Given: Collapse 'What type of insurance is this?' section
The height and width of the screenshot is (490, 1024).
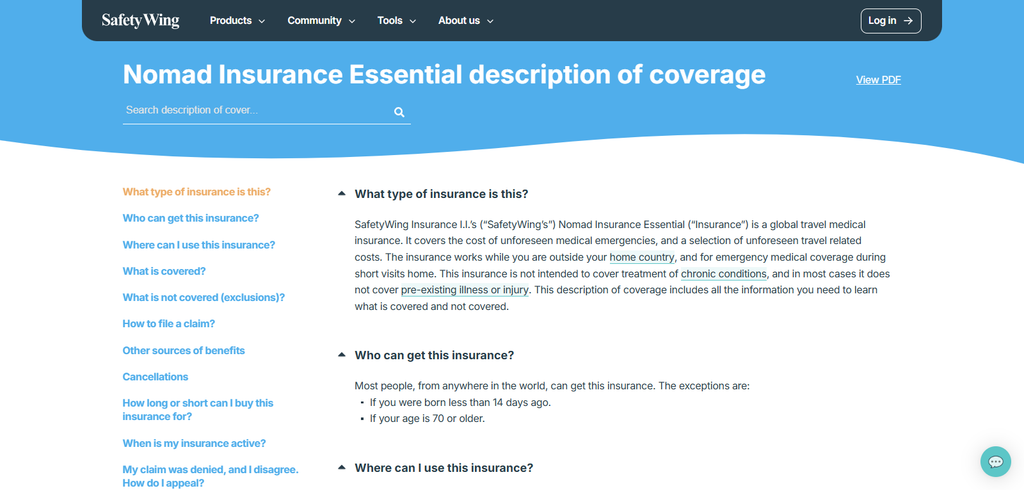Looking at the screenshot, I should pyautogui.click(x=342, y=194).
